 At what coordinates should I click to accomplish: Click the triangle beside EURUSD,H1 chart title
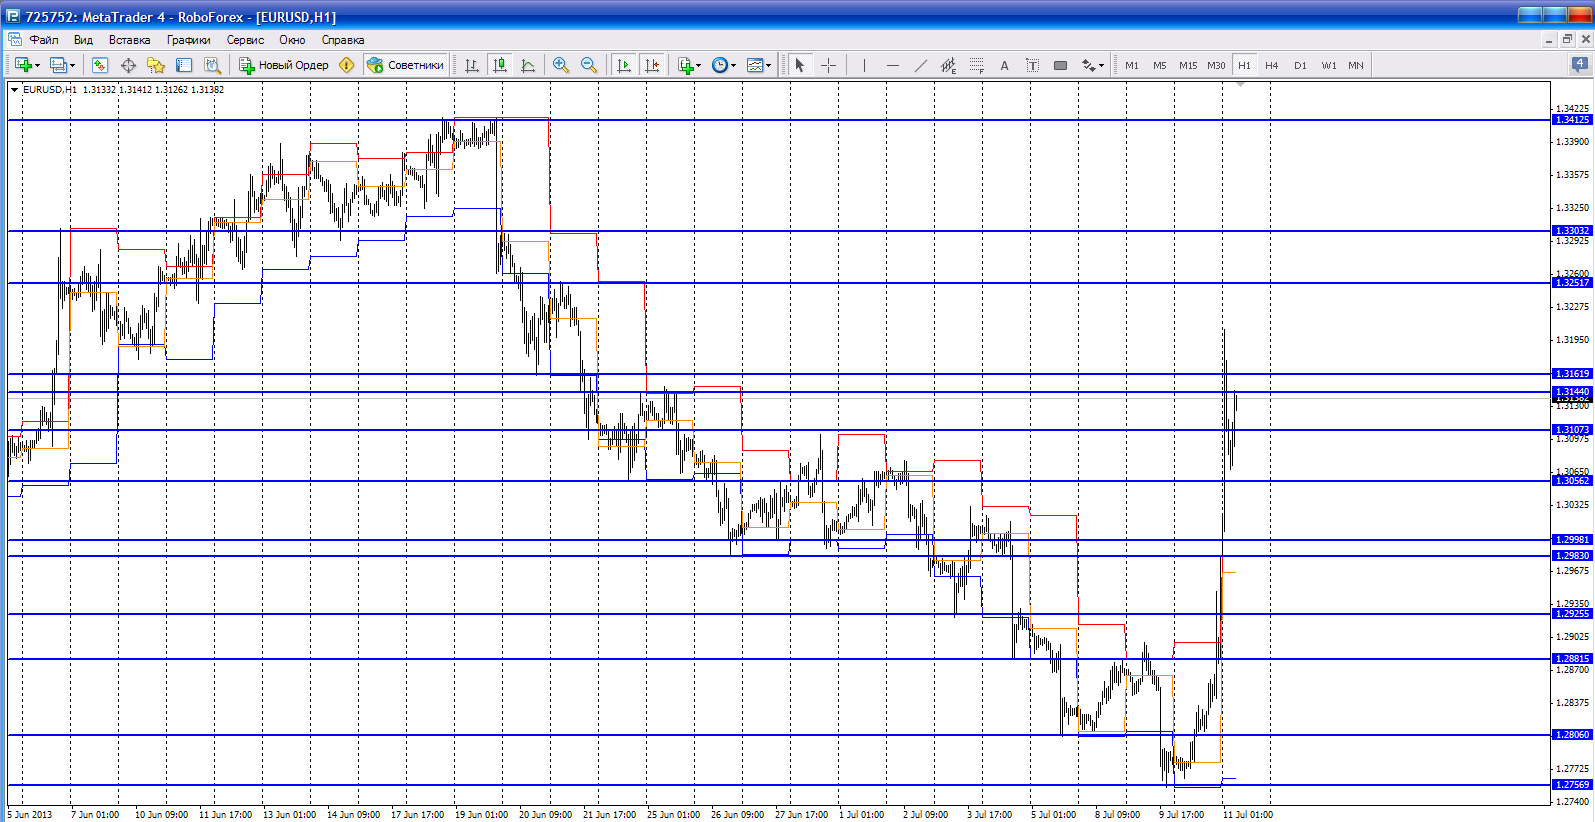point(15,89)
